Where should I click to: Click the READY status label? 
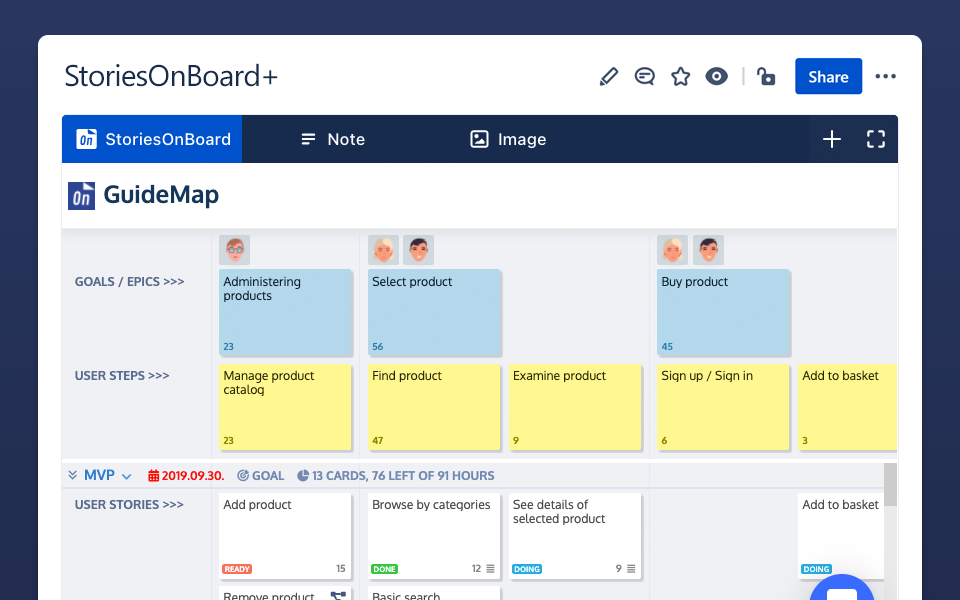pyautogui.click(x=237, y=569)
